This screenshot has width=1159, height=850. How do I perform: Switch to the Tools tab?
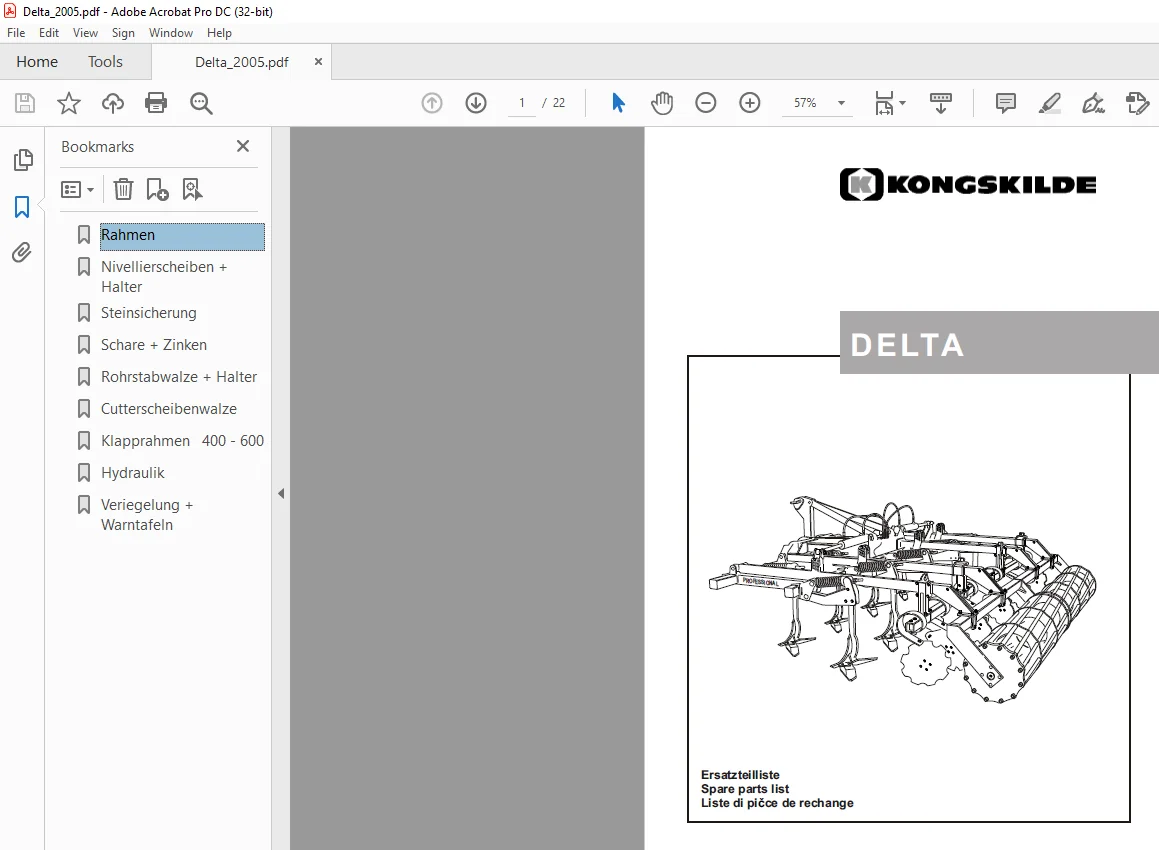tap(105, 62)
